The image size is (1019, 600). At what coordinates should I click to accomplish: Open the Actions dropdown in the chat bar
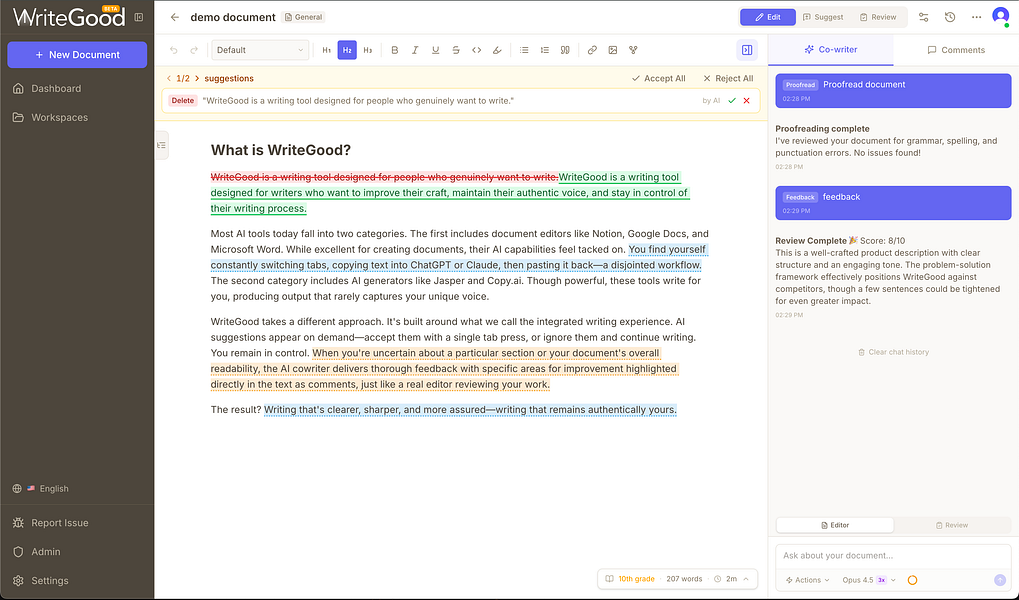tap(806, 580)
